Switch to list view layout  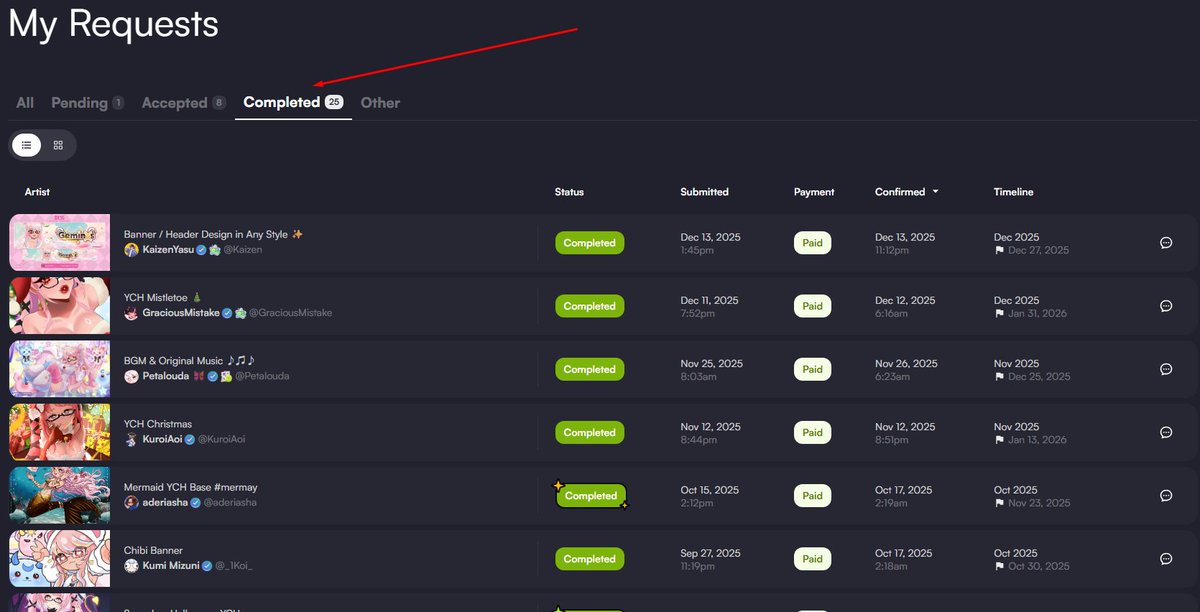[26, 145]
